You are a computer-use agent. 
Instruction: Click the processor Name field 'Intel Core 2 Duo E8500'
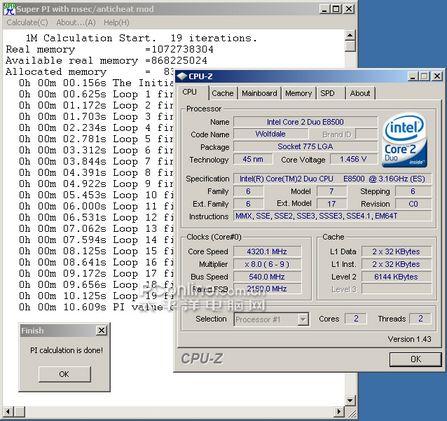pos(305,122)
